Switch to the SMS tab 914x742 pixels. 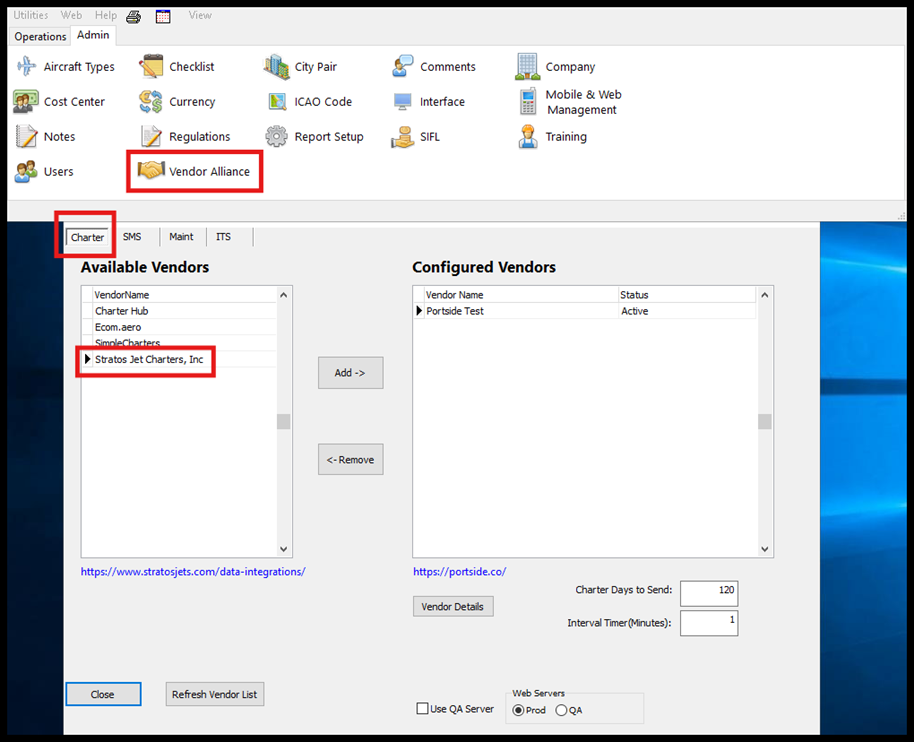coord(132,237)
